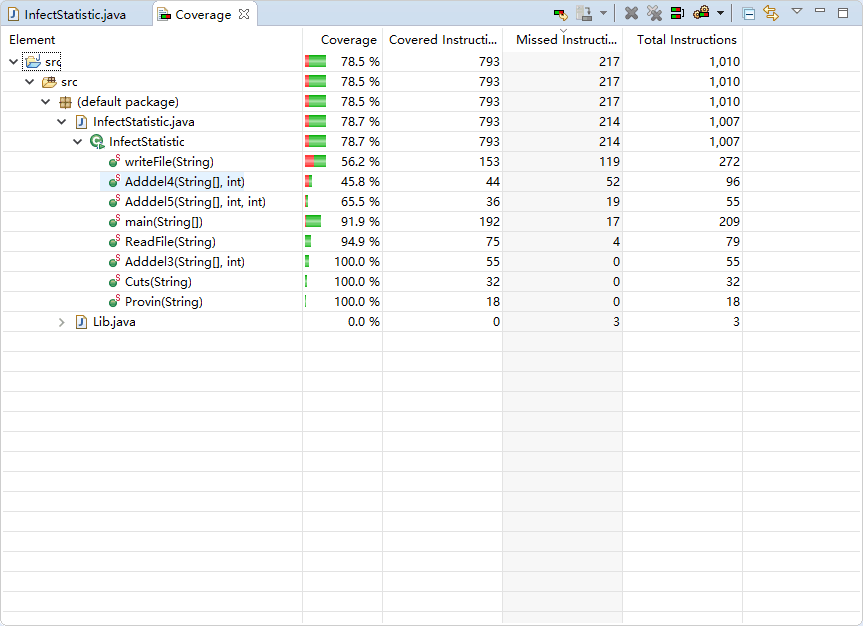
Task: Open the Coverage View Menu triangle
Action: [796, 11]
